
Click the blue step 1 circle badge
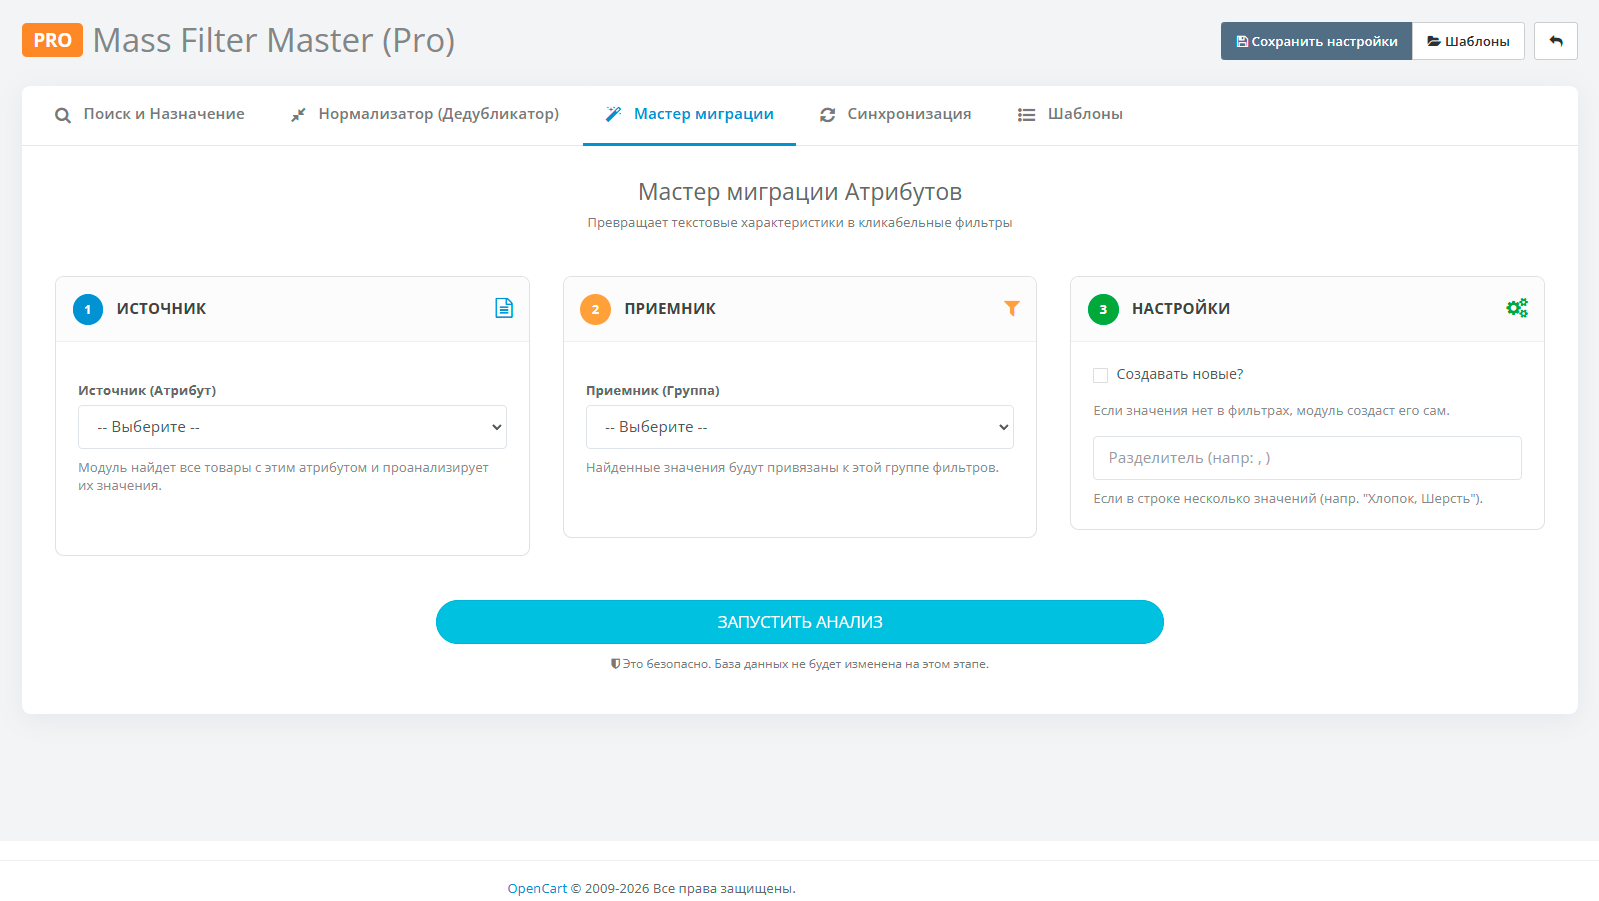pos(88,309)
